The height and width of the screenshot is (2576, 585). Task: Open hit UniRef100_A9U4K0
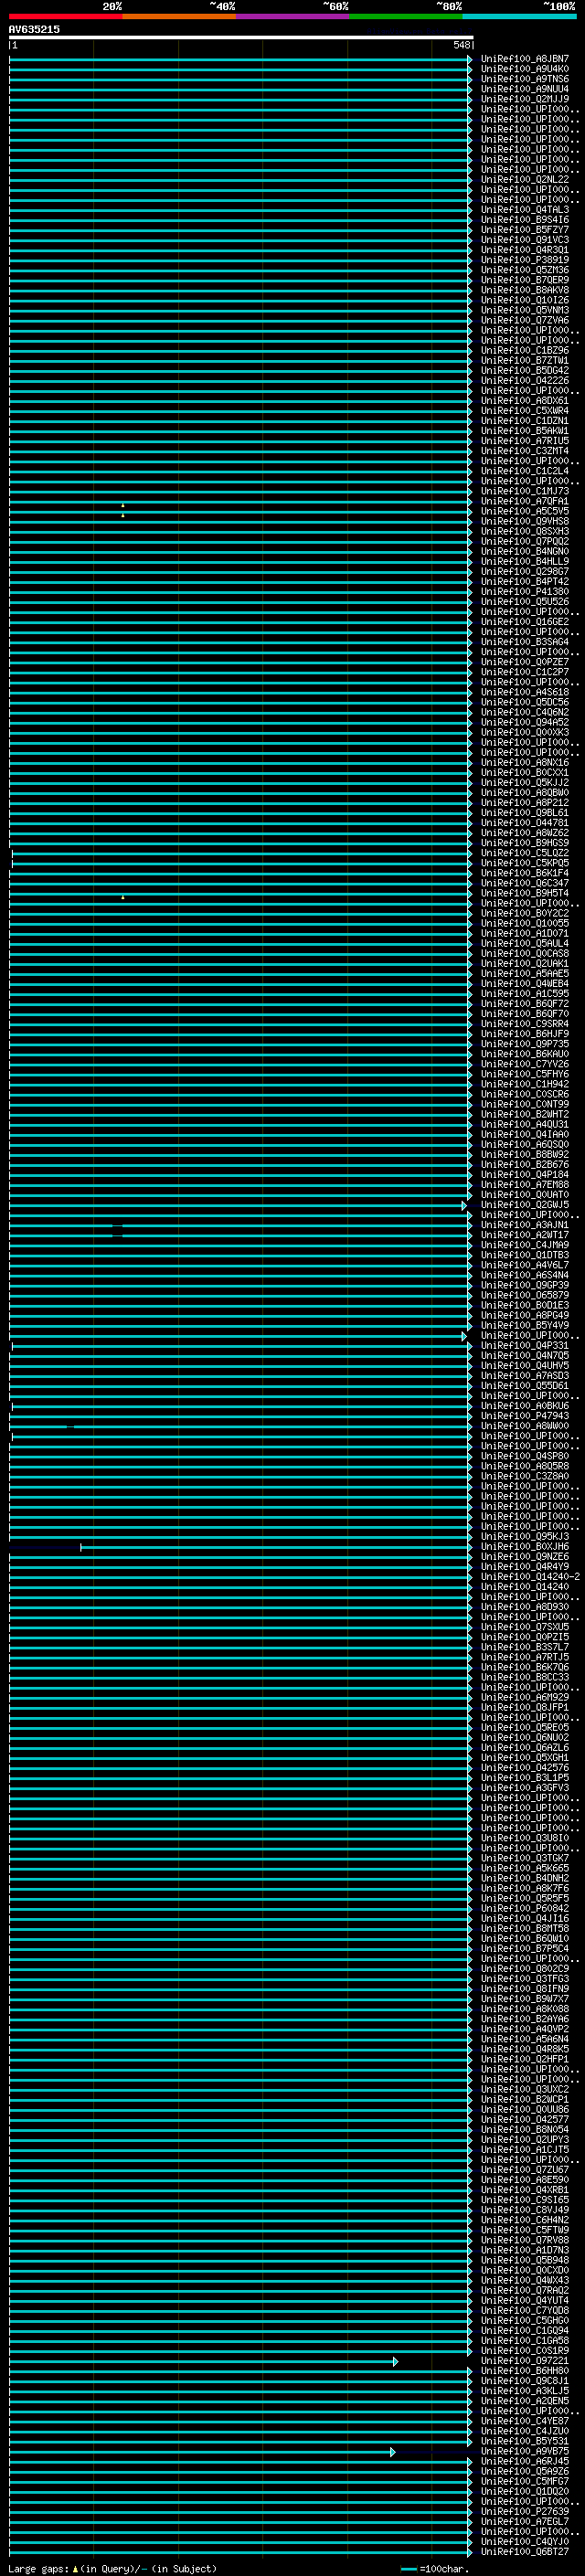524,69
